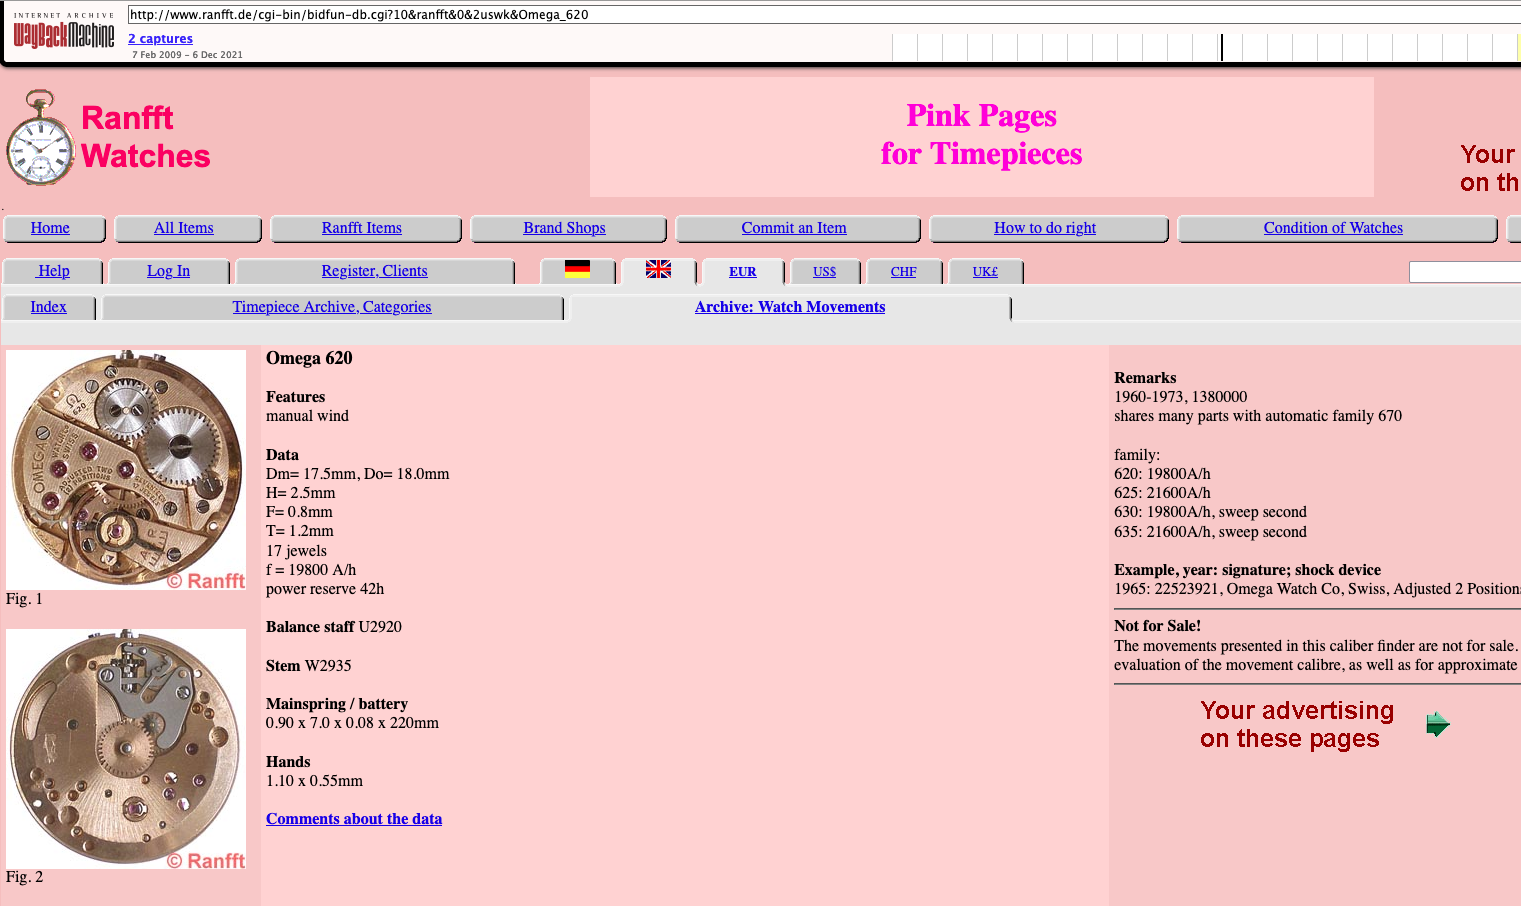The image size is (1521, 906).
Task: Open Comments about the data link
Action: [354, 819]
